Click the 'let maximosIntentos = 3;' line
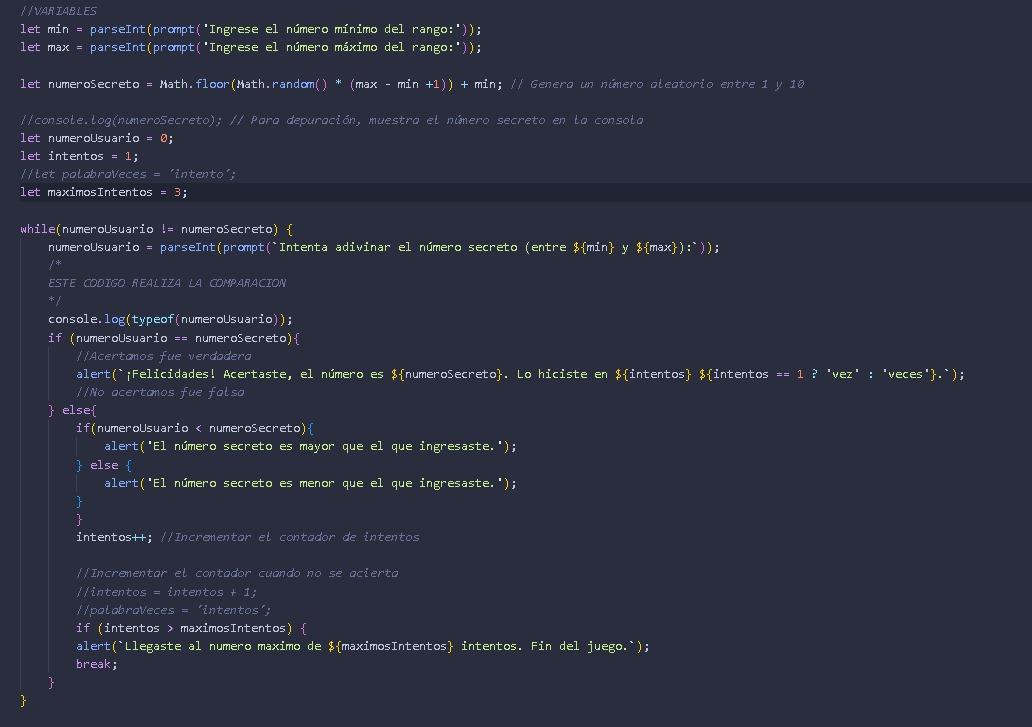 point(103,192)
